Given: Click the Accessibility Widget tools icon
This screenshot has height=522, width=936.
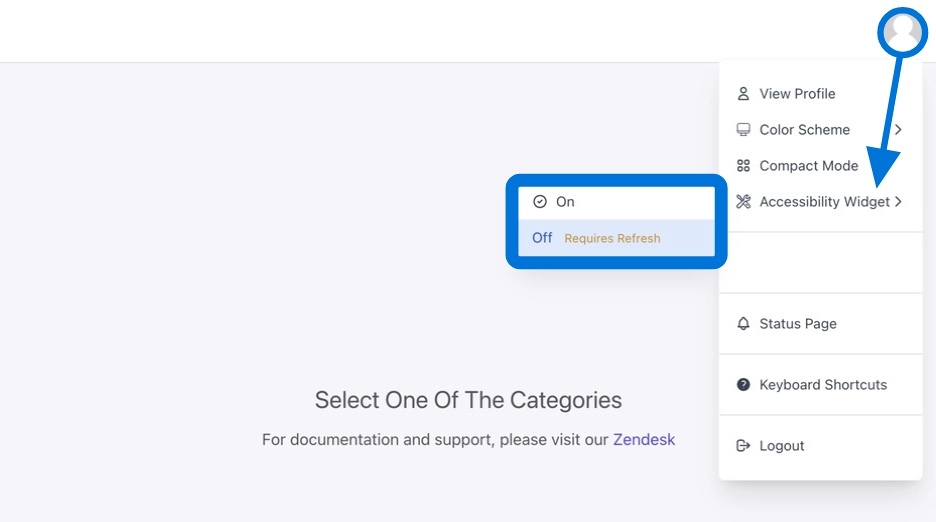Looking at the screenshot, I should click(x=743, y=202).
